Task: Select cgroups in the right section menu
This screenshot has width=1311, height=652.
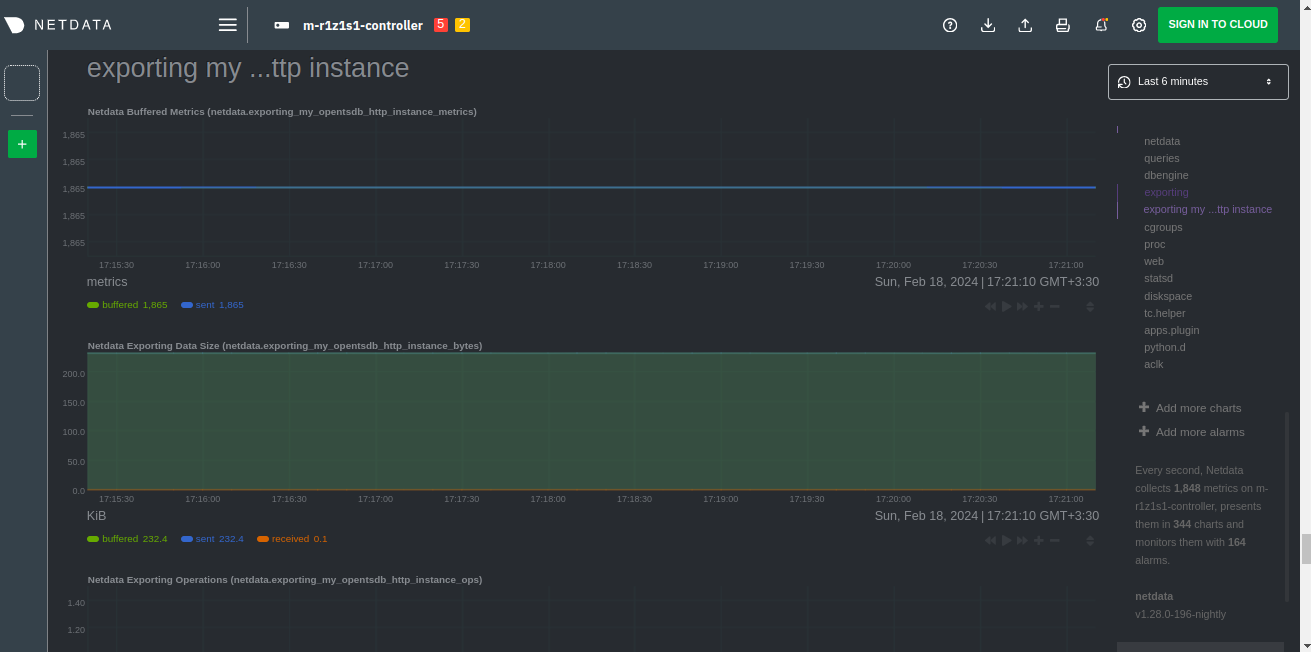Action: [1162, 227]
